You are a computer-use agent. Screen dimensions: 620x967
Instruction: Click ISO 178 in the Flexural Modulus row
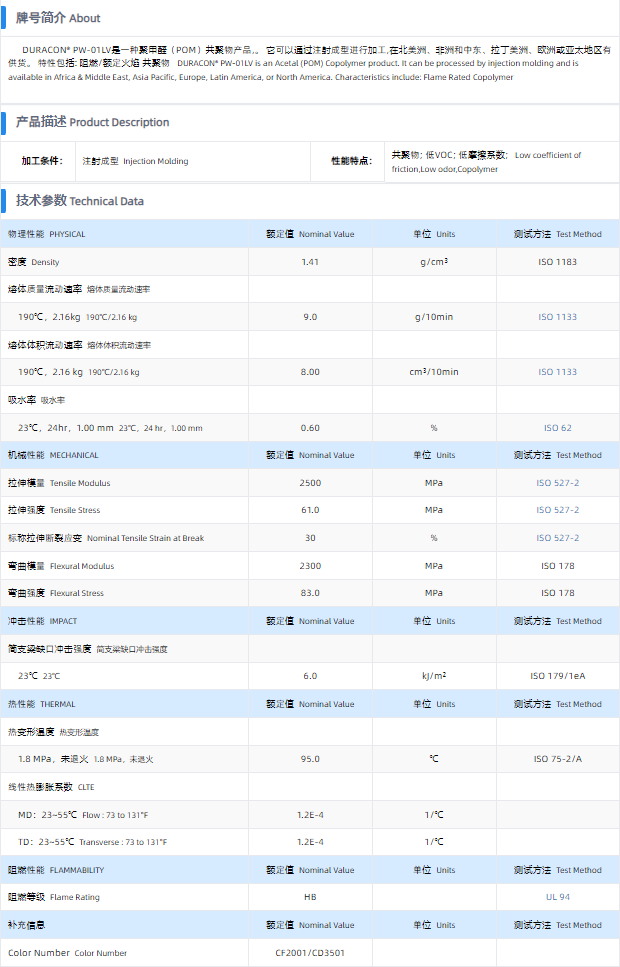tap(558, 566)
